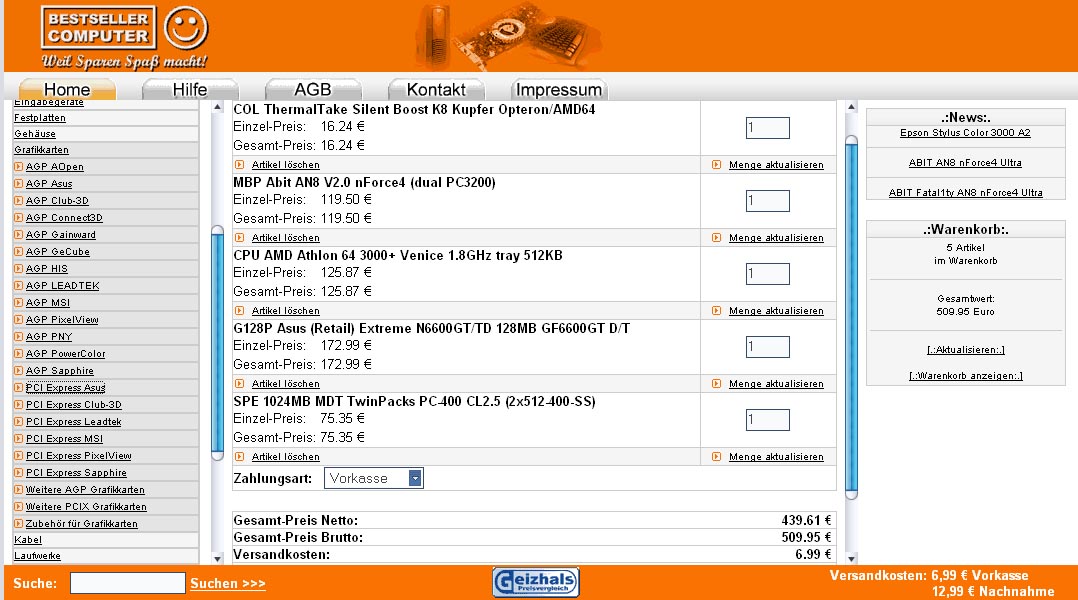The height and width of the screenshot is (600, 1078).
Task: Click delete icon for COL ThermalTake item
Action: 239,165
